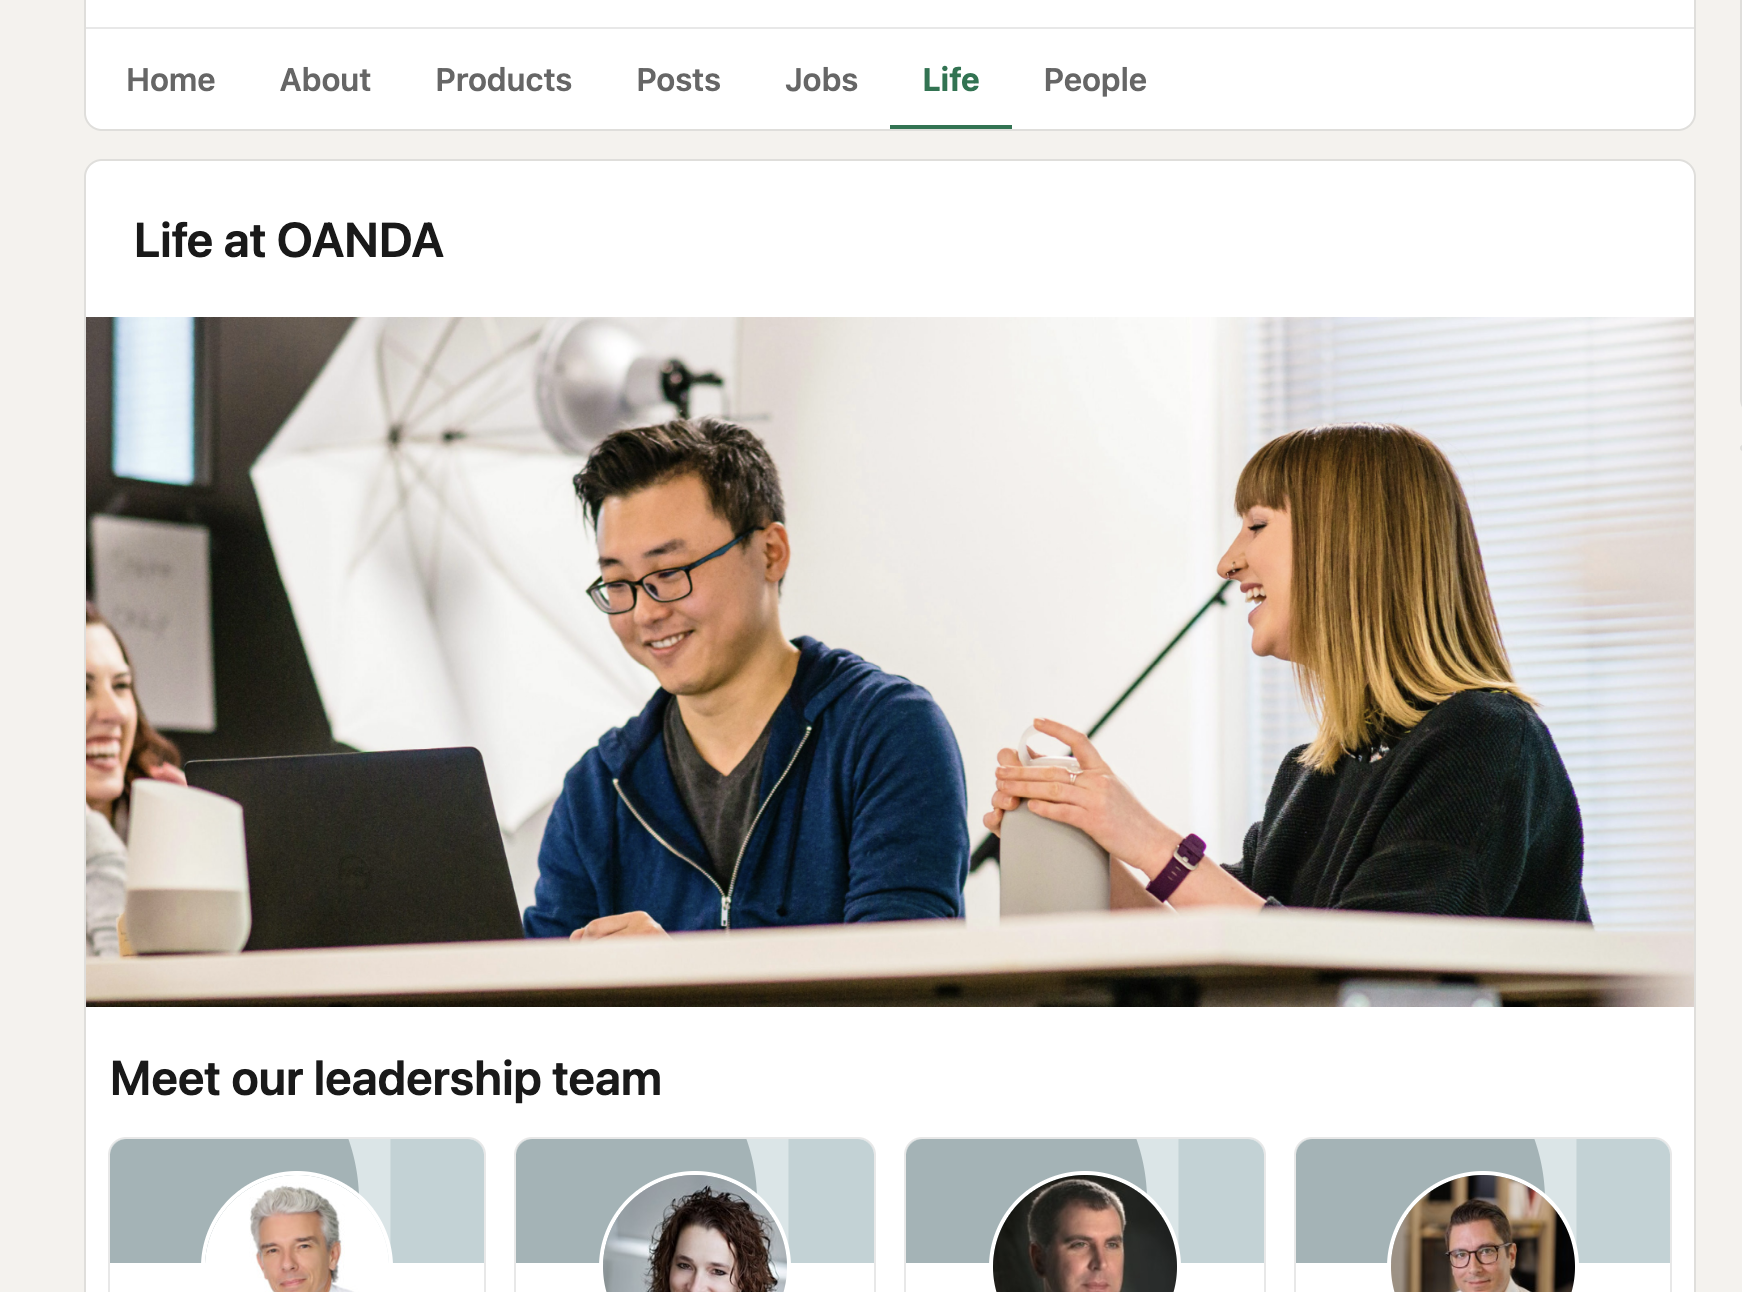1742x1292 pixels.
Task: Go to the Posts tab
Action: [678, 80]
